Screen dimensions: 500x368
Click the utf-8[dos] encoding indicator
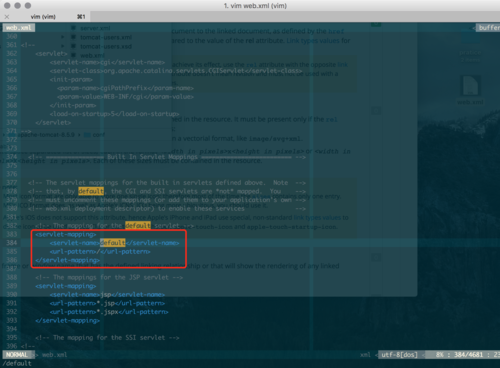coord(399,355)
